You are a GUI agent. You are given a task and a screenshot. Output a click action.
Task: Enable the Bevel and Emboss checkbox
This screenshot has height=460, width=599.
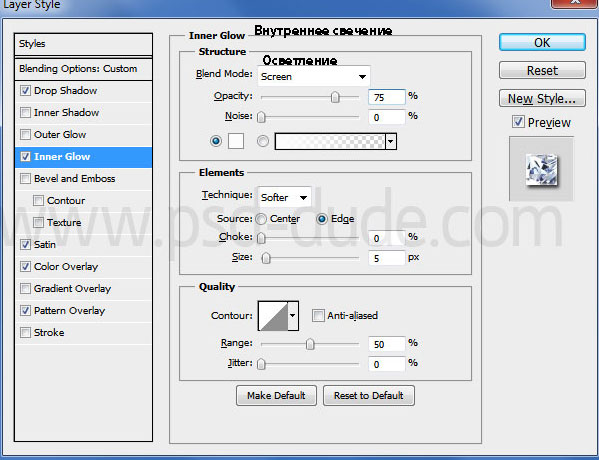click(25, 178)
